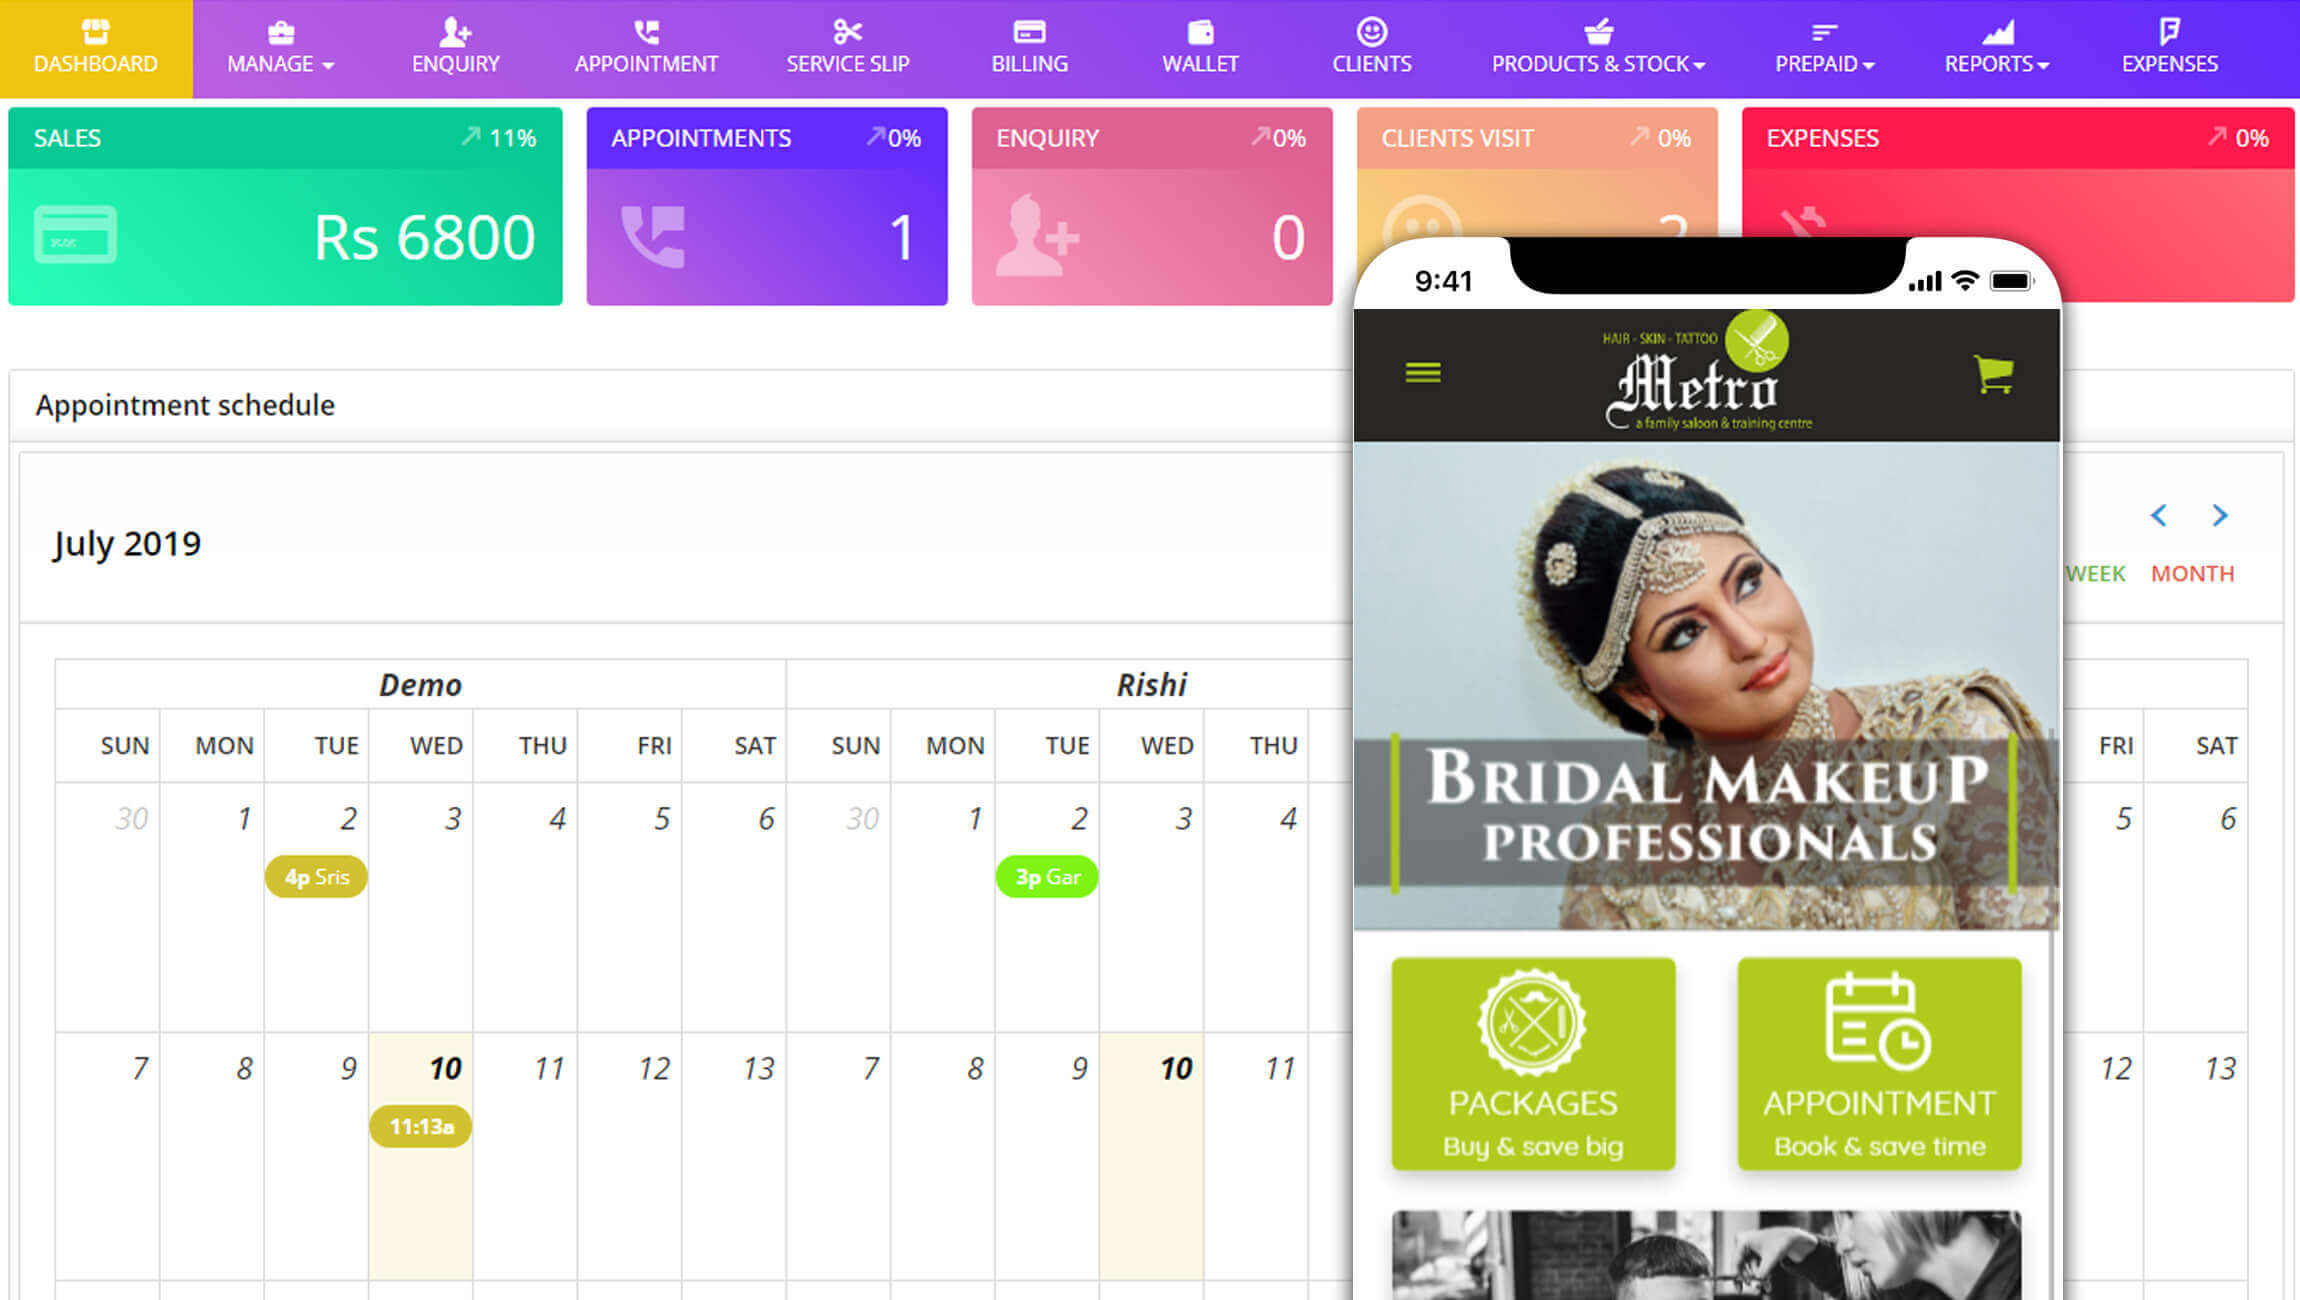Click the July 2019 calendar title
2300x1300 pixels.
(x=127, y=543)
